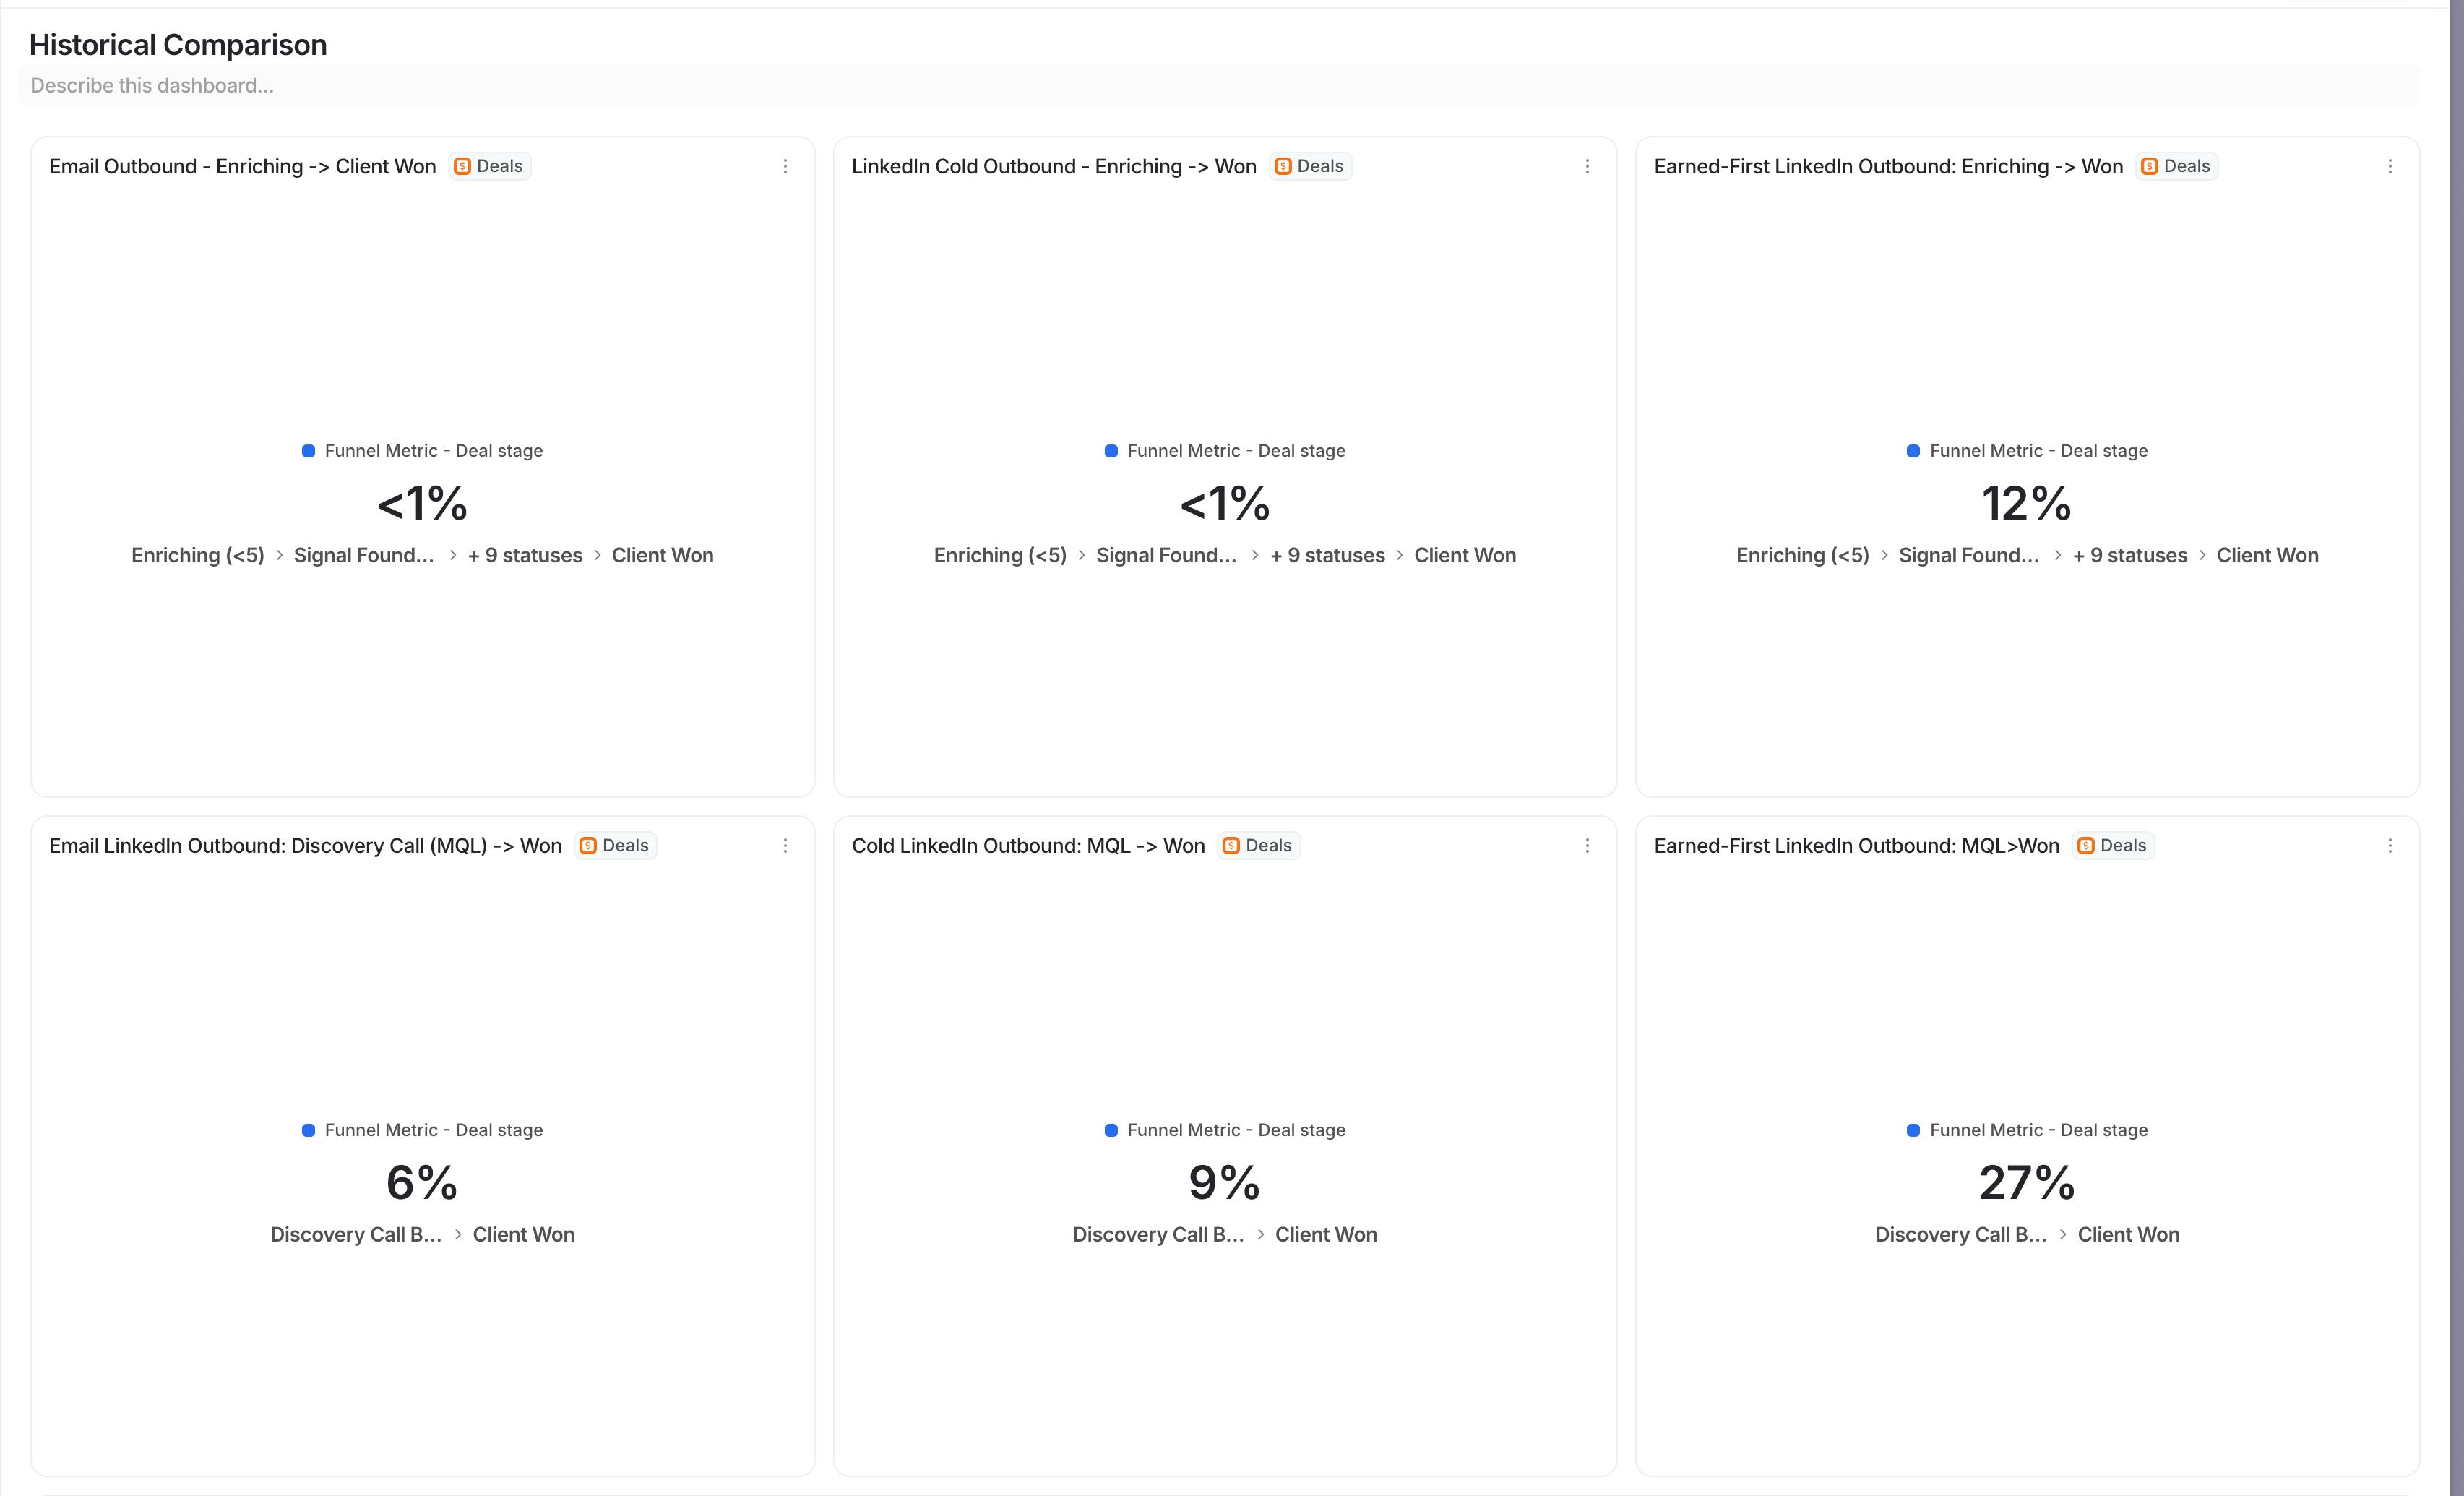Image resolution: width=2464 pixels, height=1496 pixels.
Task: Open the kebab menu on Email Outbound card
Action: pos(786,166)
